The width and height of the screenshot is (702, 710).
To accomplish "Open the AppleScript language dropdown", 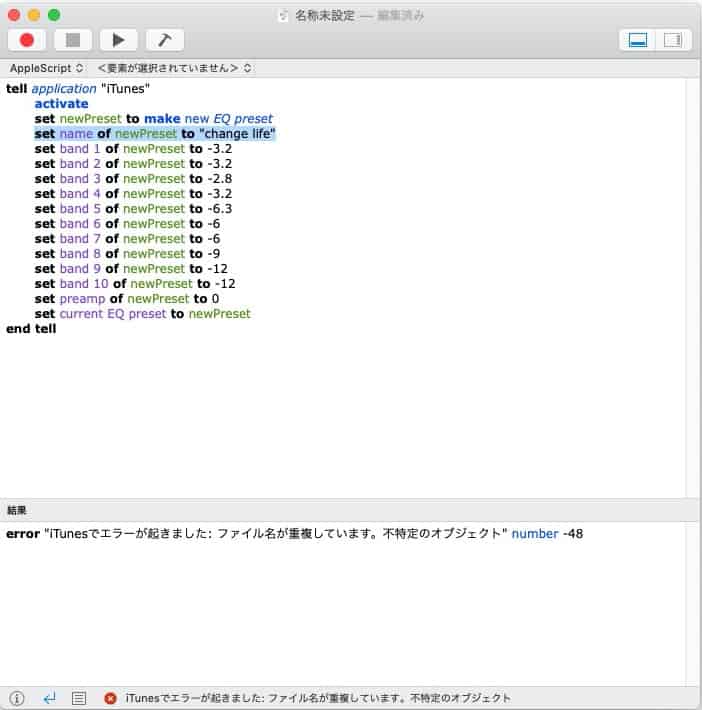I will coord(47,68).
